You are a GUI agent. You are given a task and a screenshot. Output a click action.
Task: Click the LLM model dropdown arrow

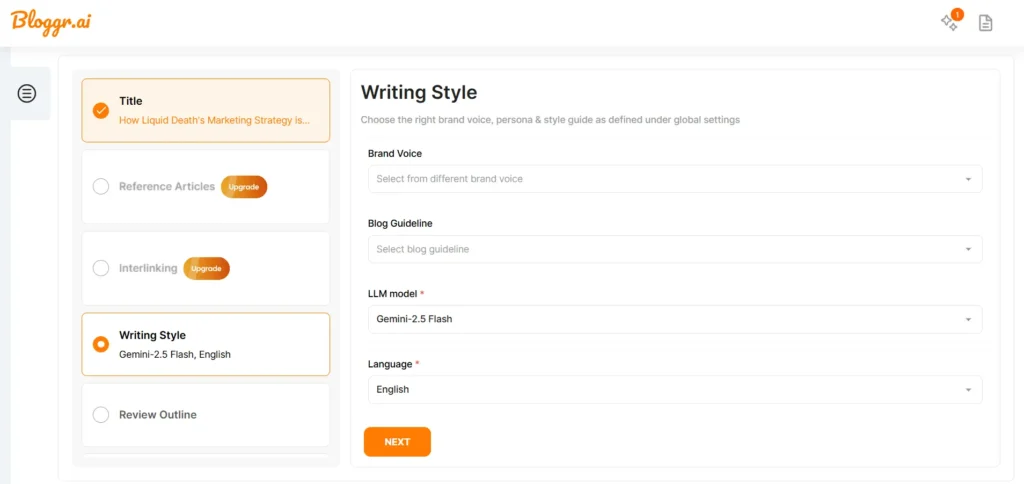(968, 319)
